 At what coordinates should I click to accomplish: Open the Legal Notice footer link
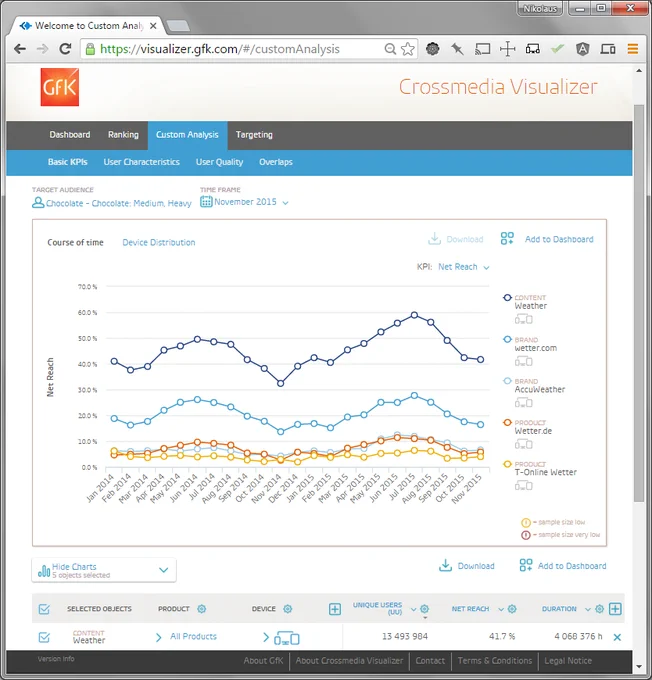[568, 660]
